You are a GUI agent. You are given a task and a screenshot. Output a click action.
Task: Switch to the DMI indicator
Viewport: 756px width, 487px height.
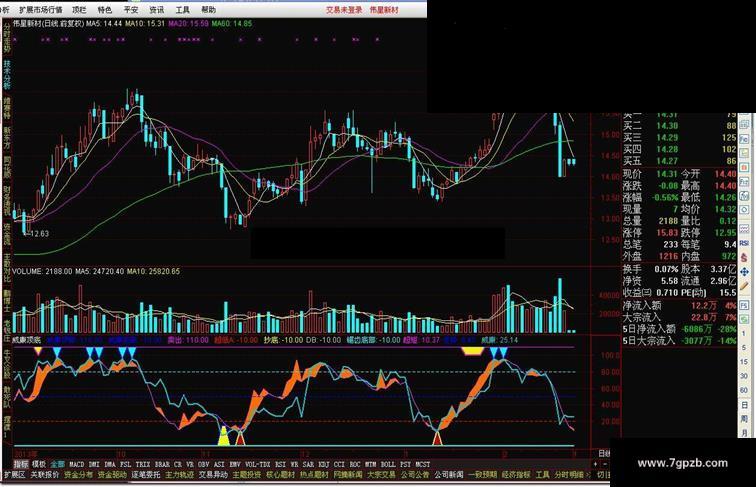(x=94, y=464)
